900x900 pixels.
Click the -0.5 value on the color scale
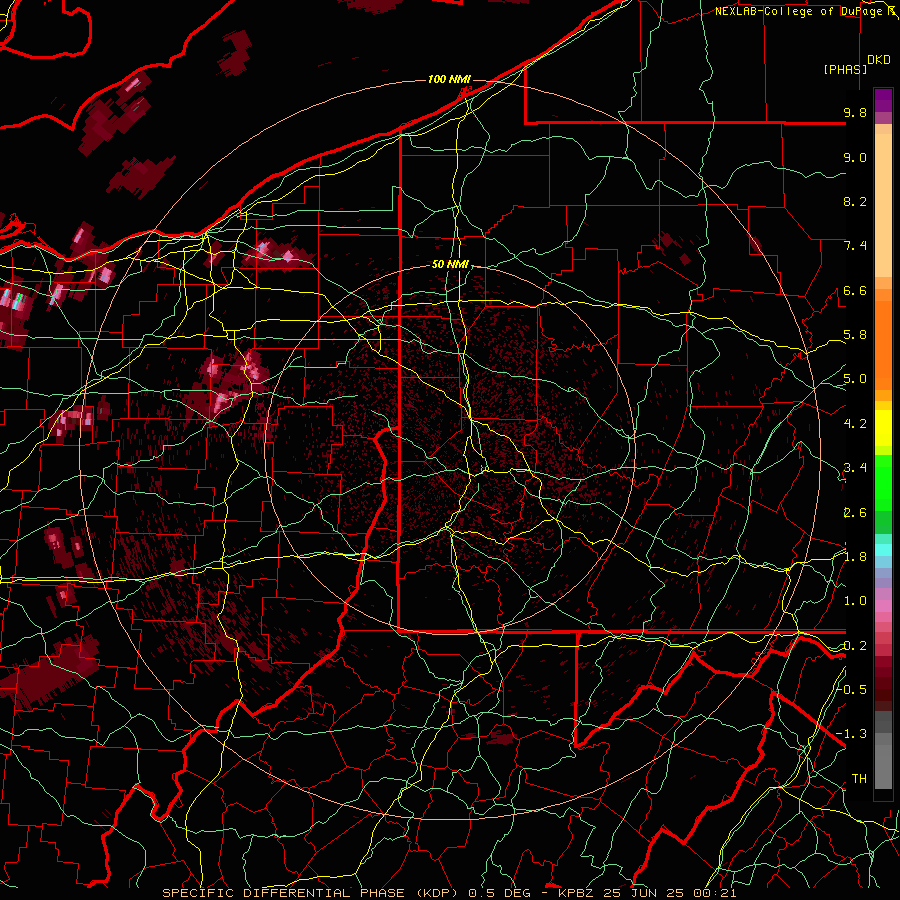[x=852, y=689]
